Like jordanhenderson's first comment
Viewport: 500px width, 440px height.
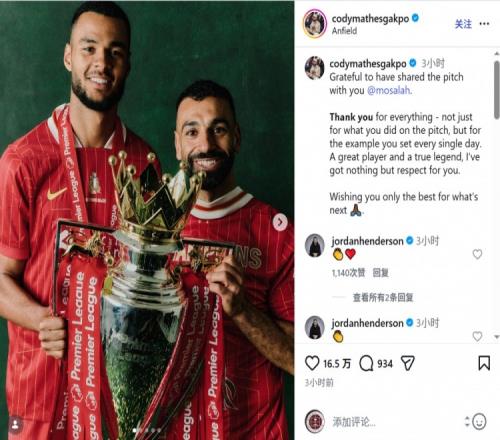coord(477,254)
